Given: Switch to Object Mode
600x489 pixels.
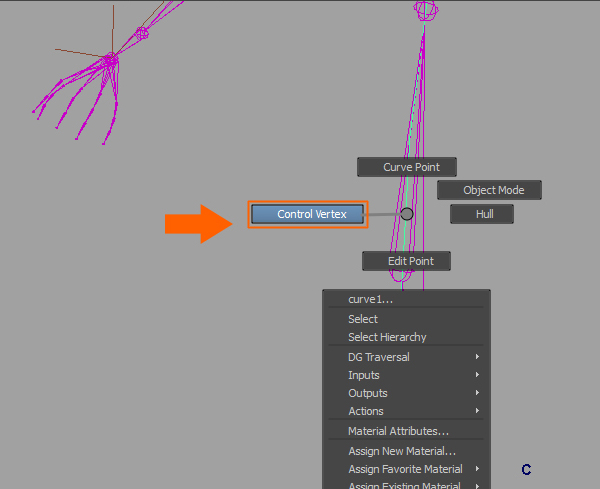Looking at the screenshot, I should coord(489,190).
